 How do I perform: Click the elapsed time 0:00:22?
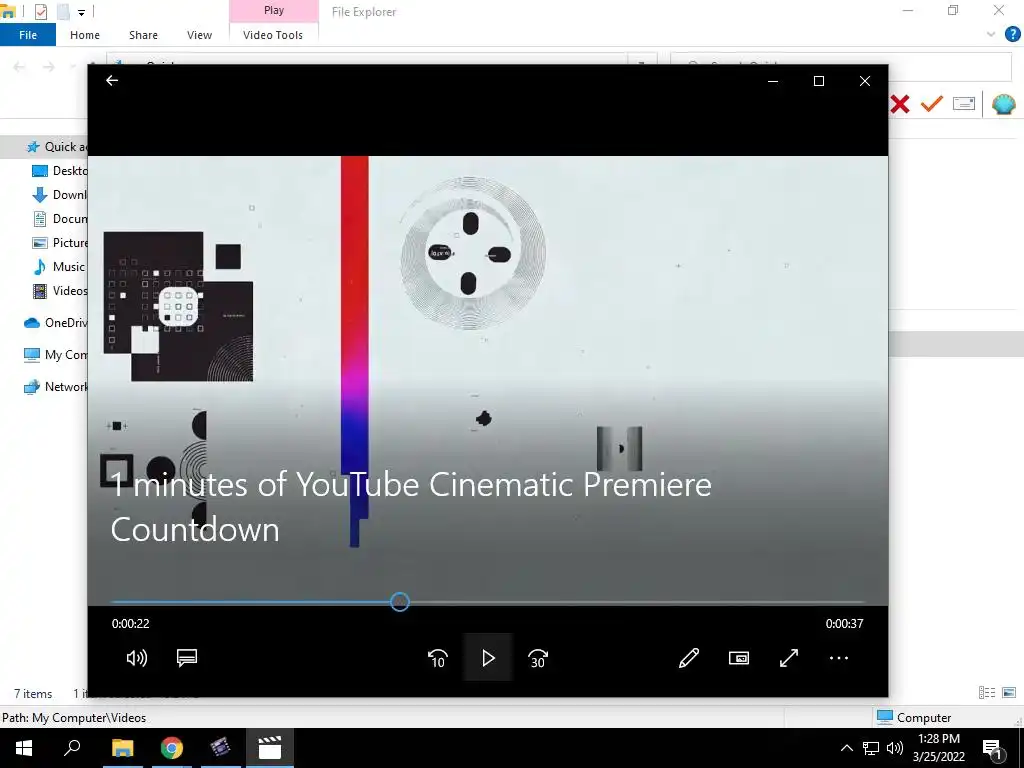point(131,624)
